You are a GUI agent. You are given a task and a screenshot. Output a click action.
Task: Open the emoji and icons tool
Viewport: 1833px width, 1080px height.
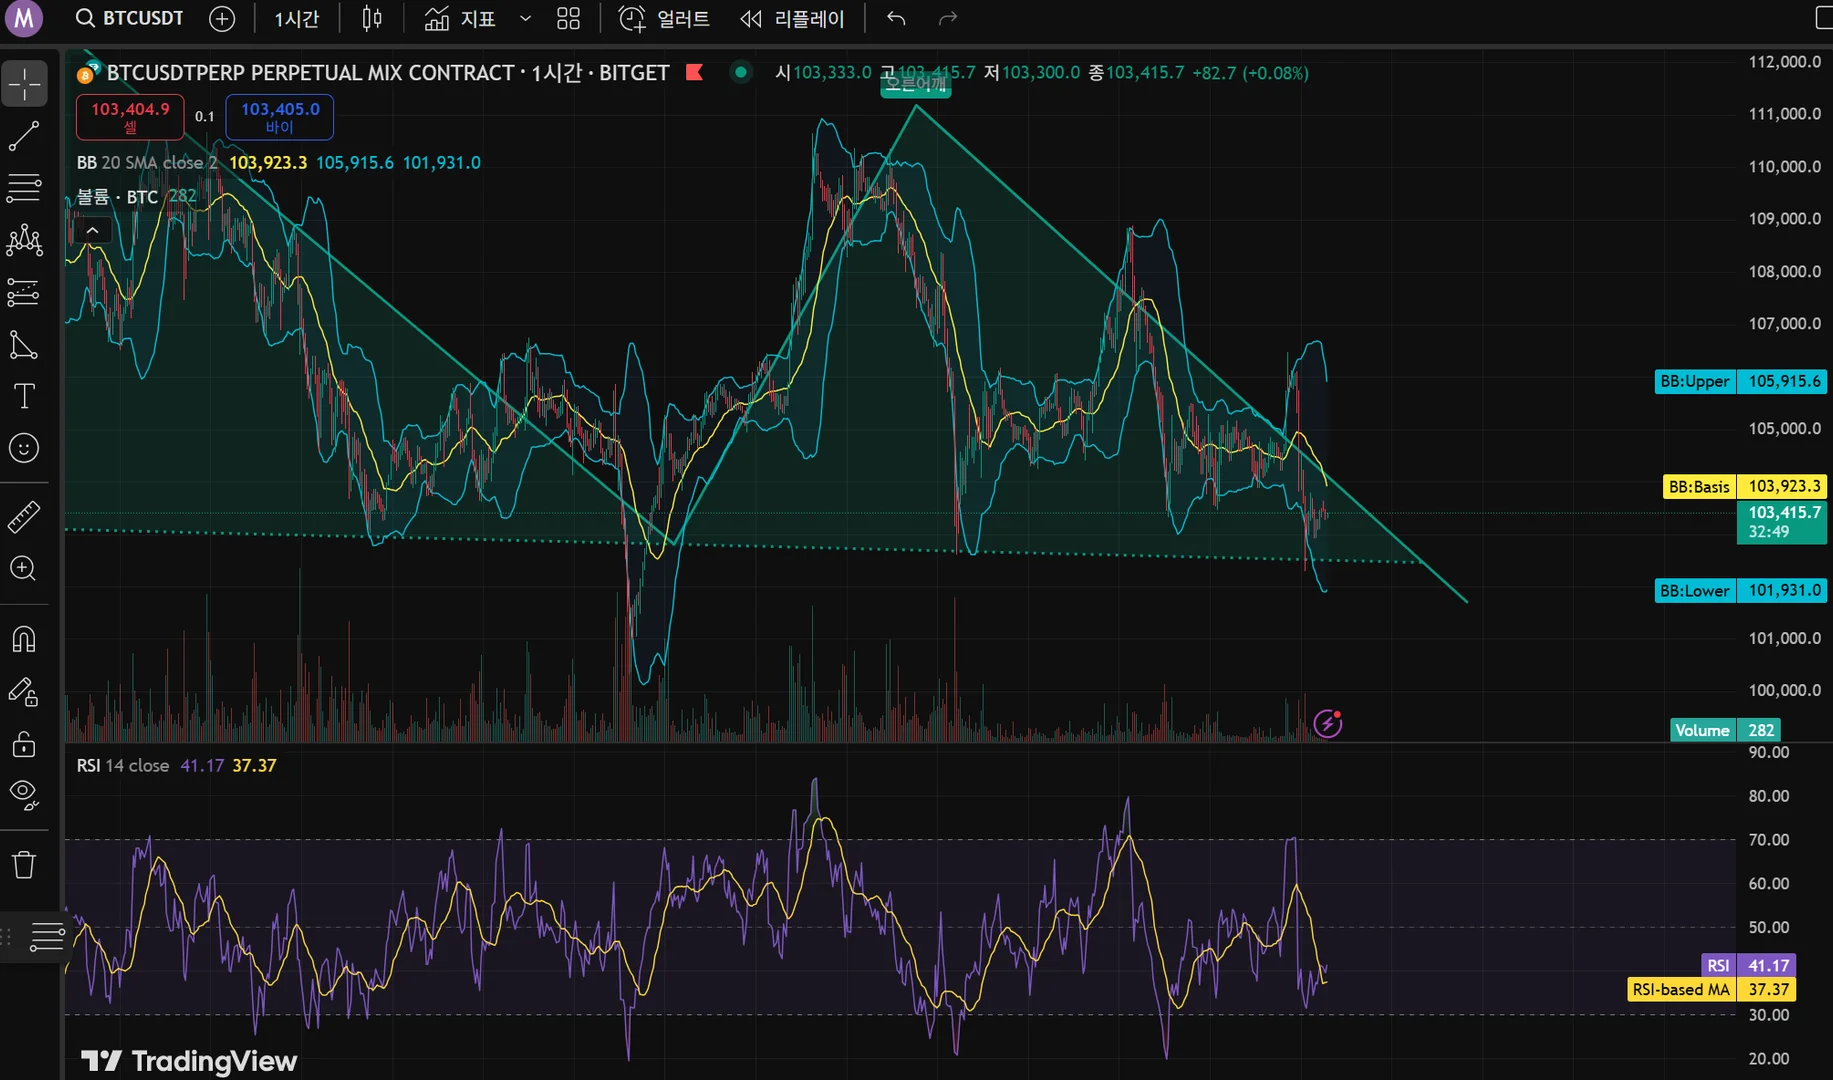click(24, 448)
